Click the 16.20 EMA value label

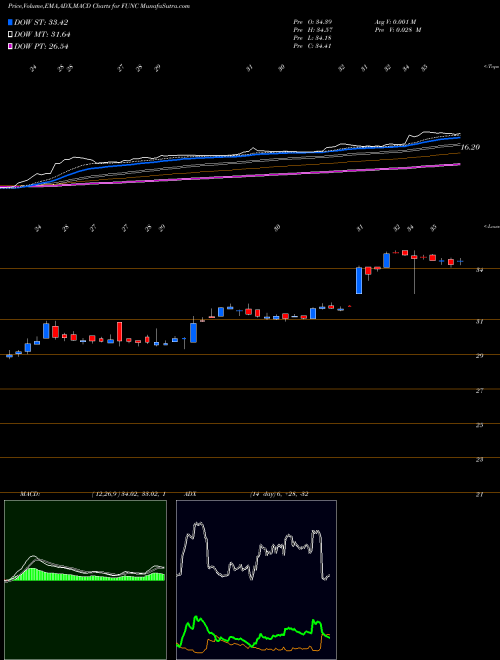tap(470, 147)
